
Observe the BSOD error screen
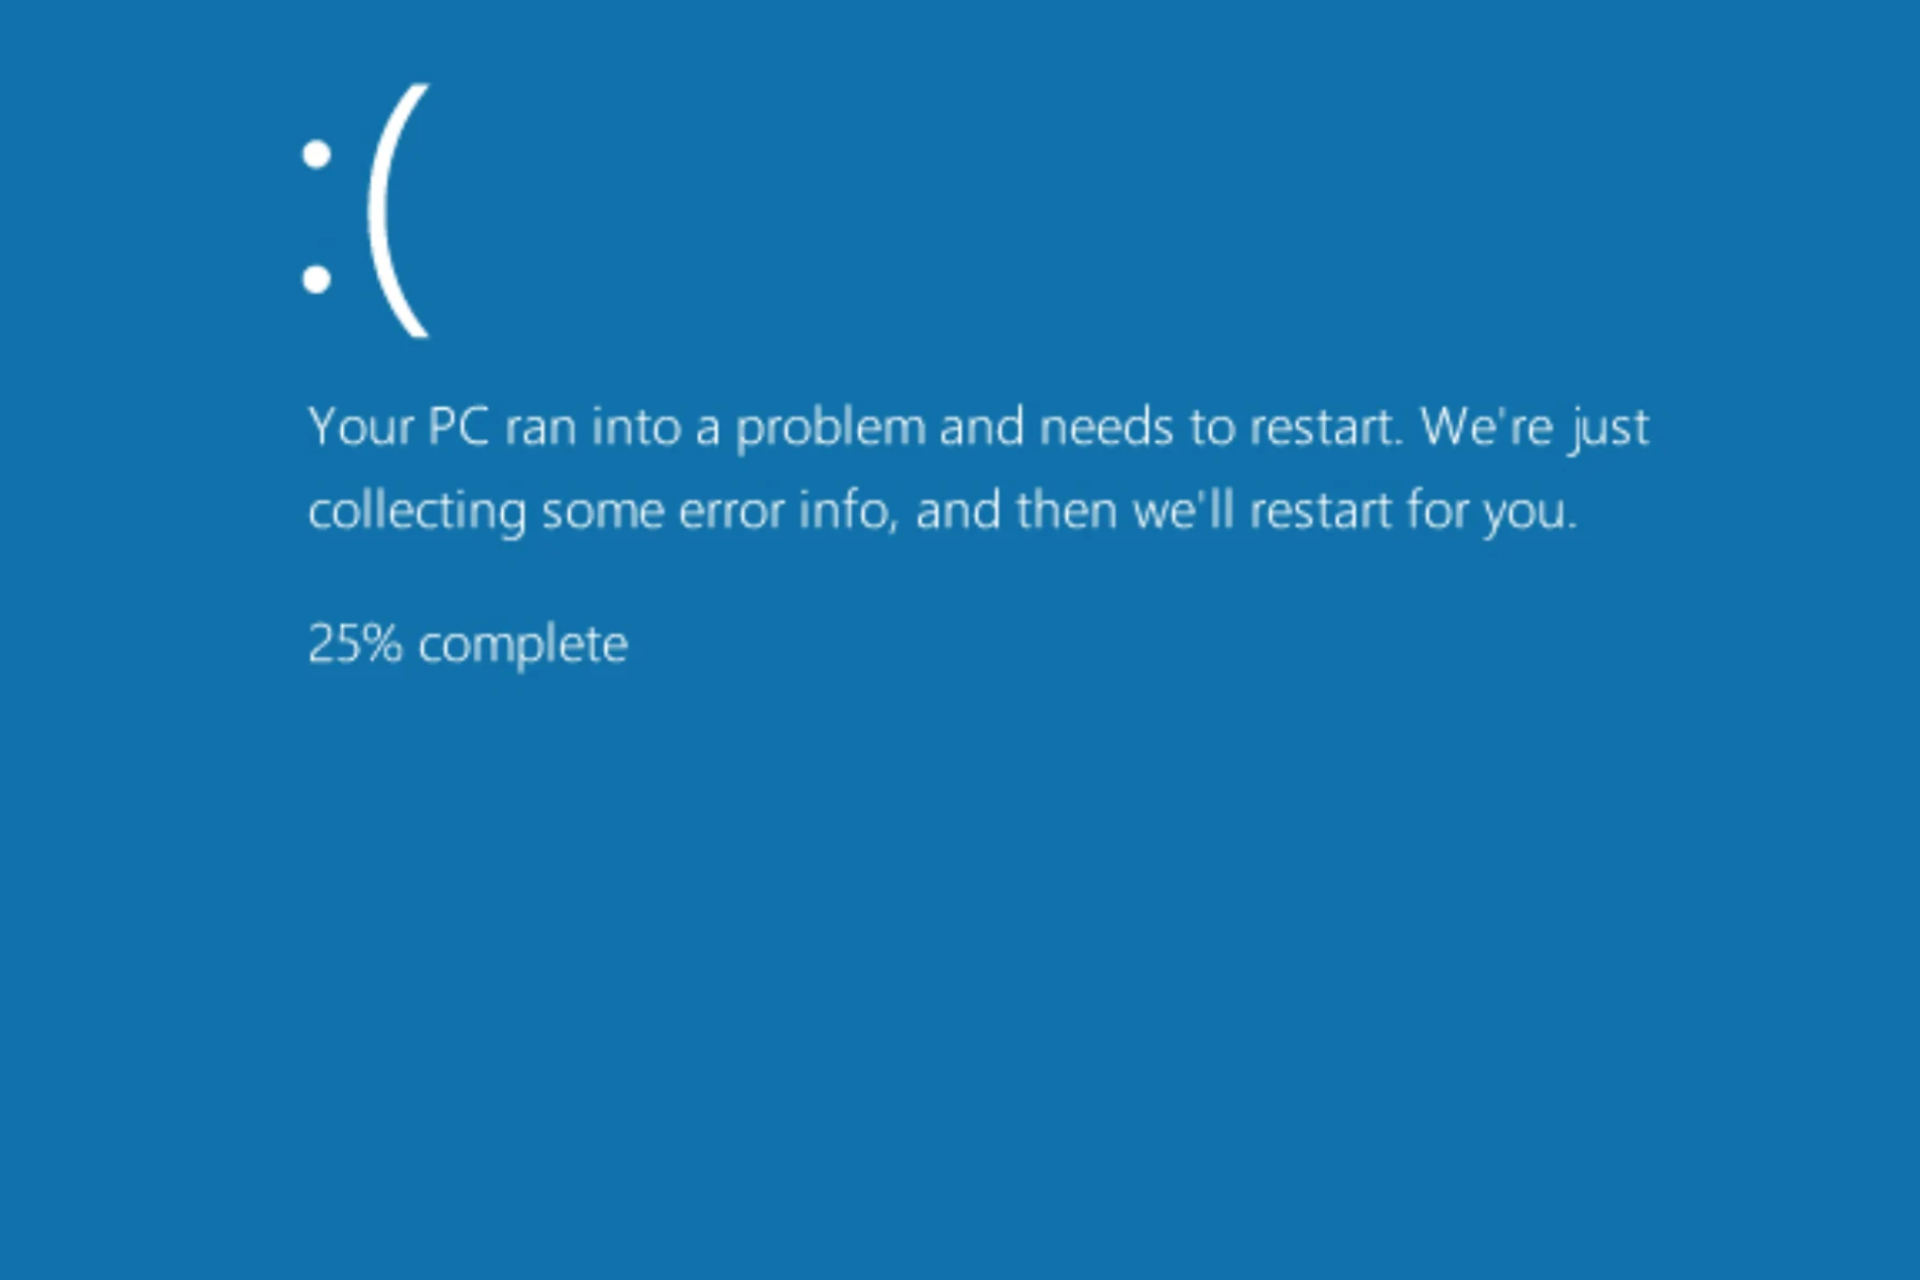960,640
